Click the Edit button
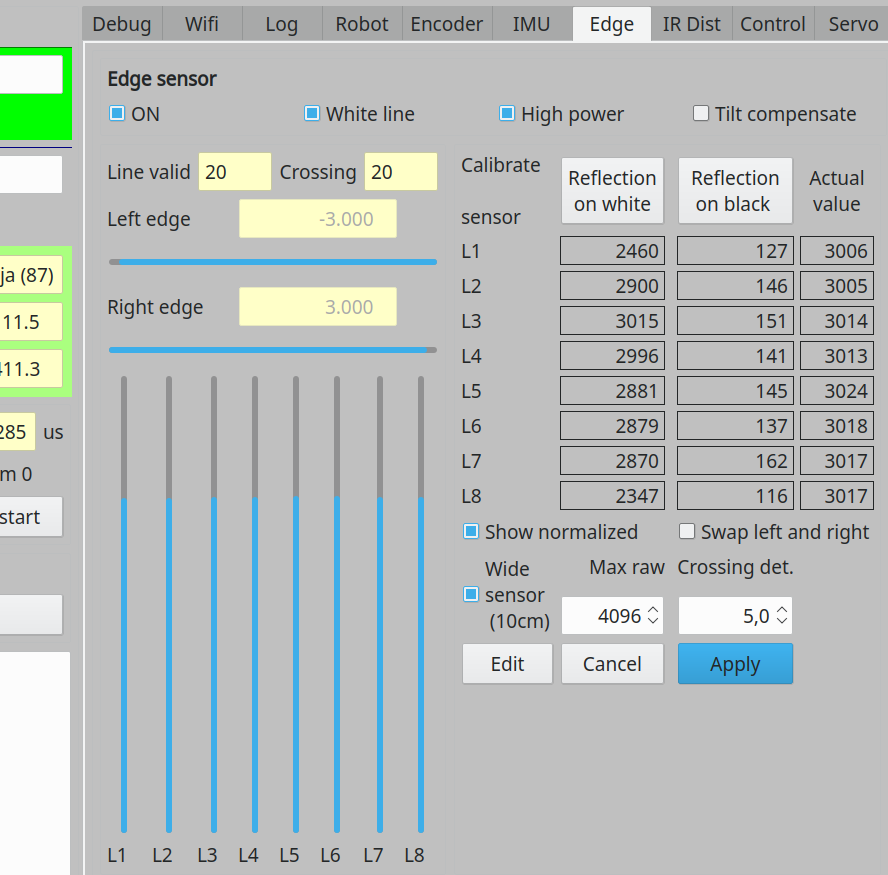The width and height of the screenshot is (888, 875). coord(507,663)
